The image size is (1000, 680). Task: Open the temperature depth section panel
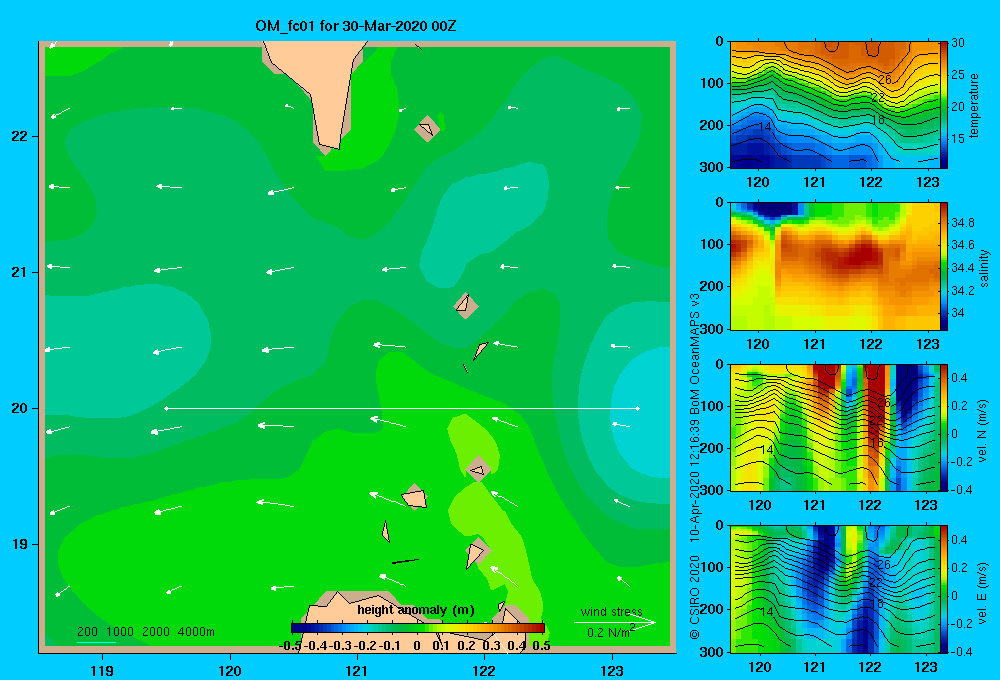tap(835, 105)
